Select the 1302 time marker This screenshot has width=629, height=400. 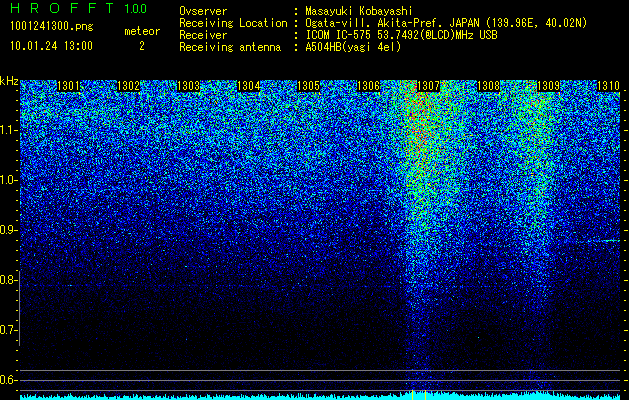(x=128, y=86)
